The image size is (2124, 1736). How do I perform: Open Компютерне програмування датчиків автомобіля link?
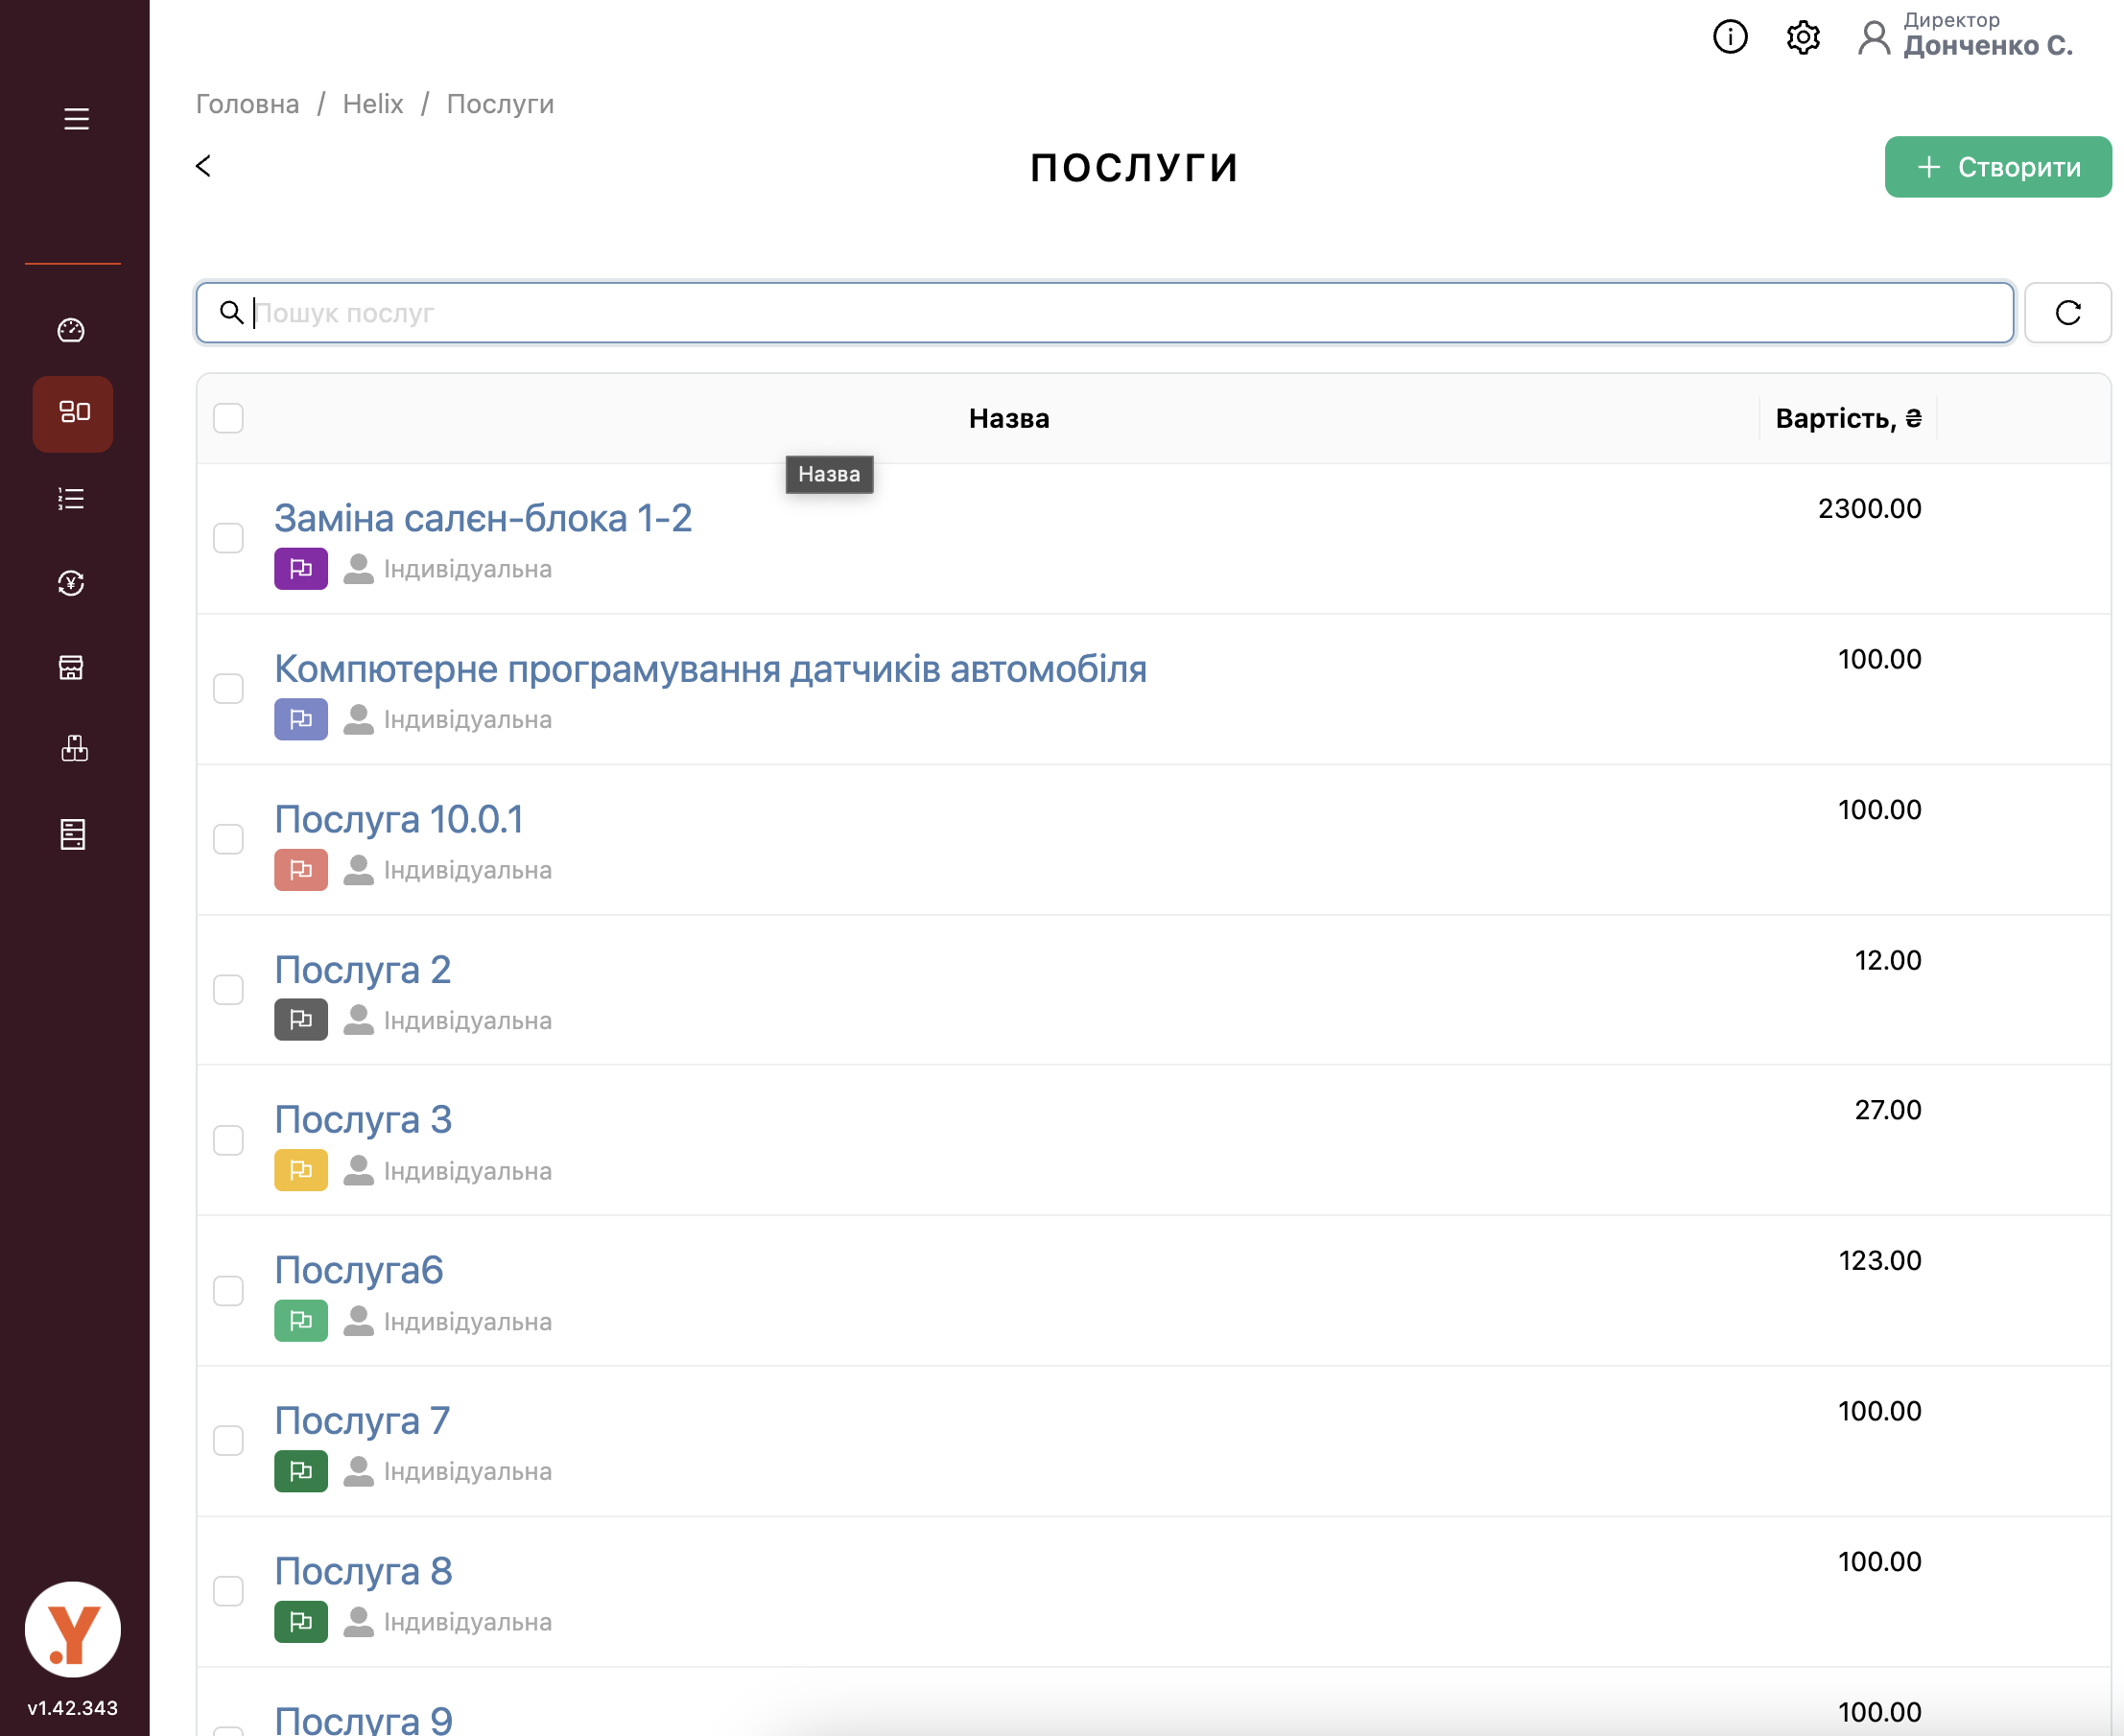point(710,669)
